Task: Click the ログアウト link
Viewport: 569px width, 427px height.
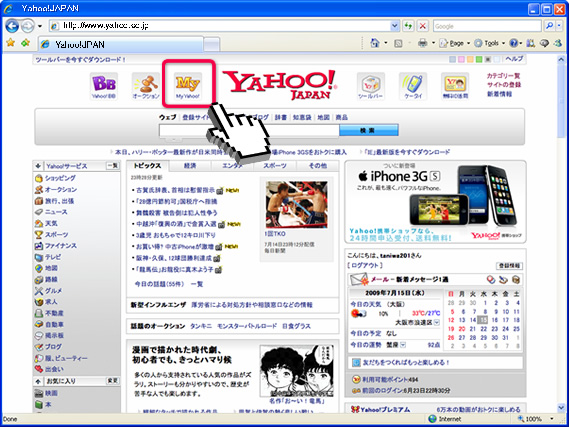Action: [365, 266]
